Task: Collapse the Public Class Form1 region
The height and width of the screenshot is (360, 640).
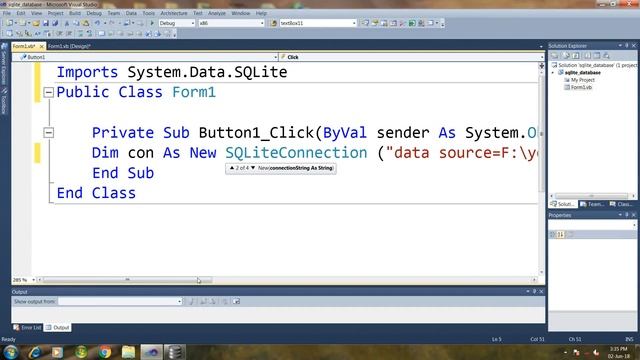Action: pos(49,92)
